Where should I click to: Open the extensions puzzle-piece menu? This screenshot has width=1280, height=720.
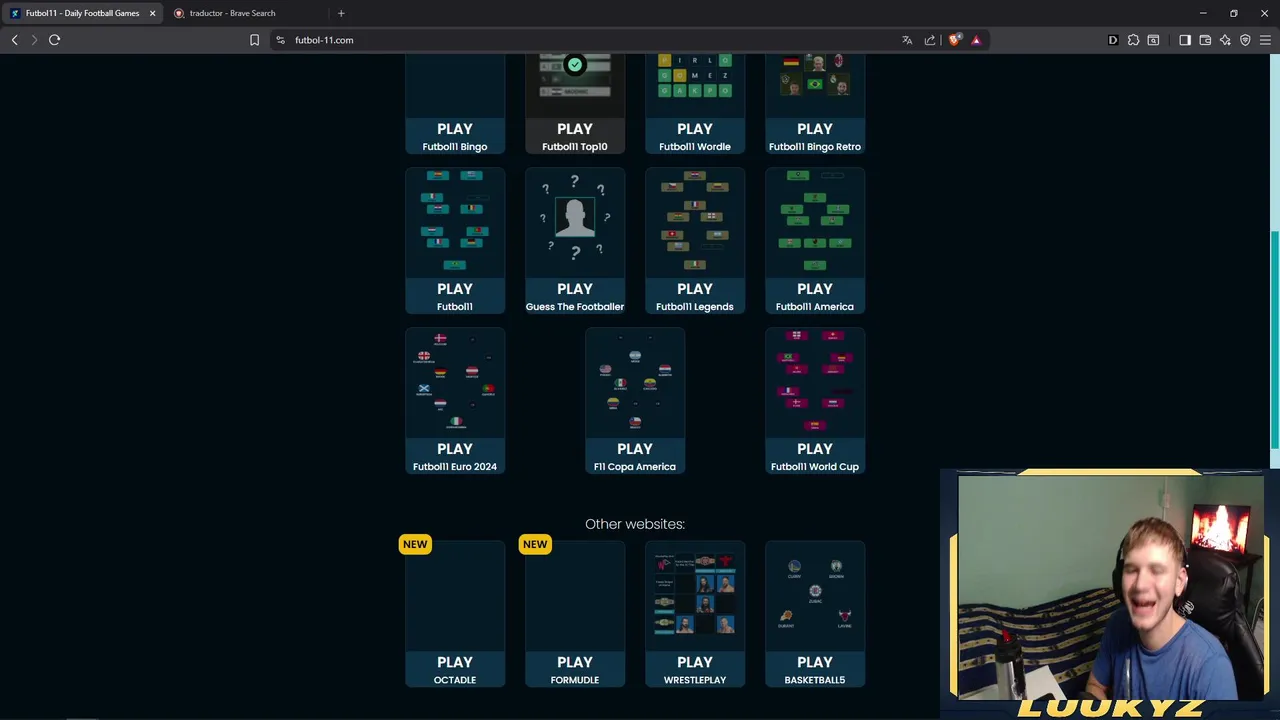click(1133, 40)
